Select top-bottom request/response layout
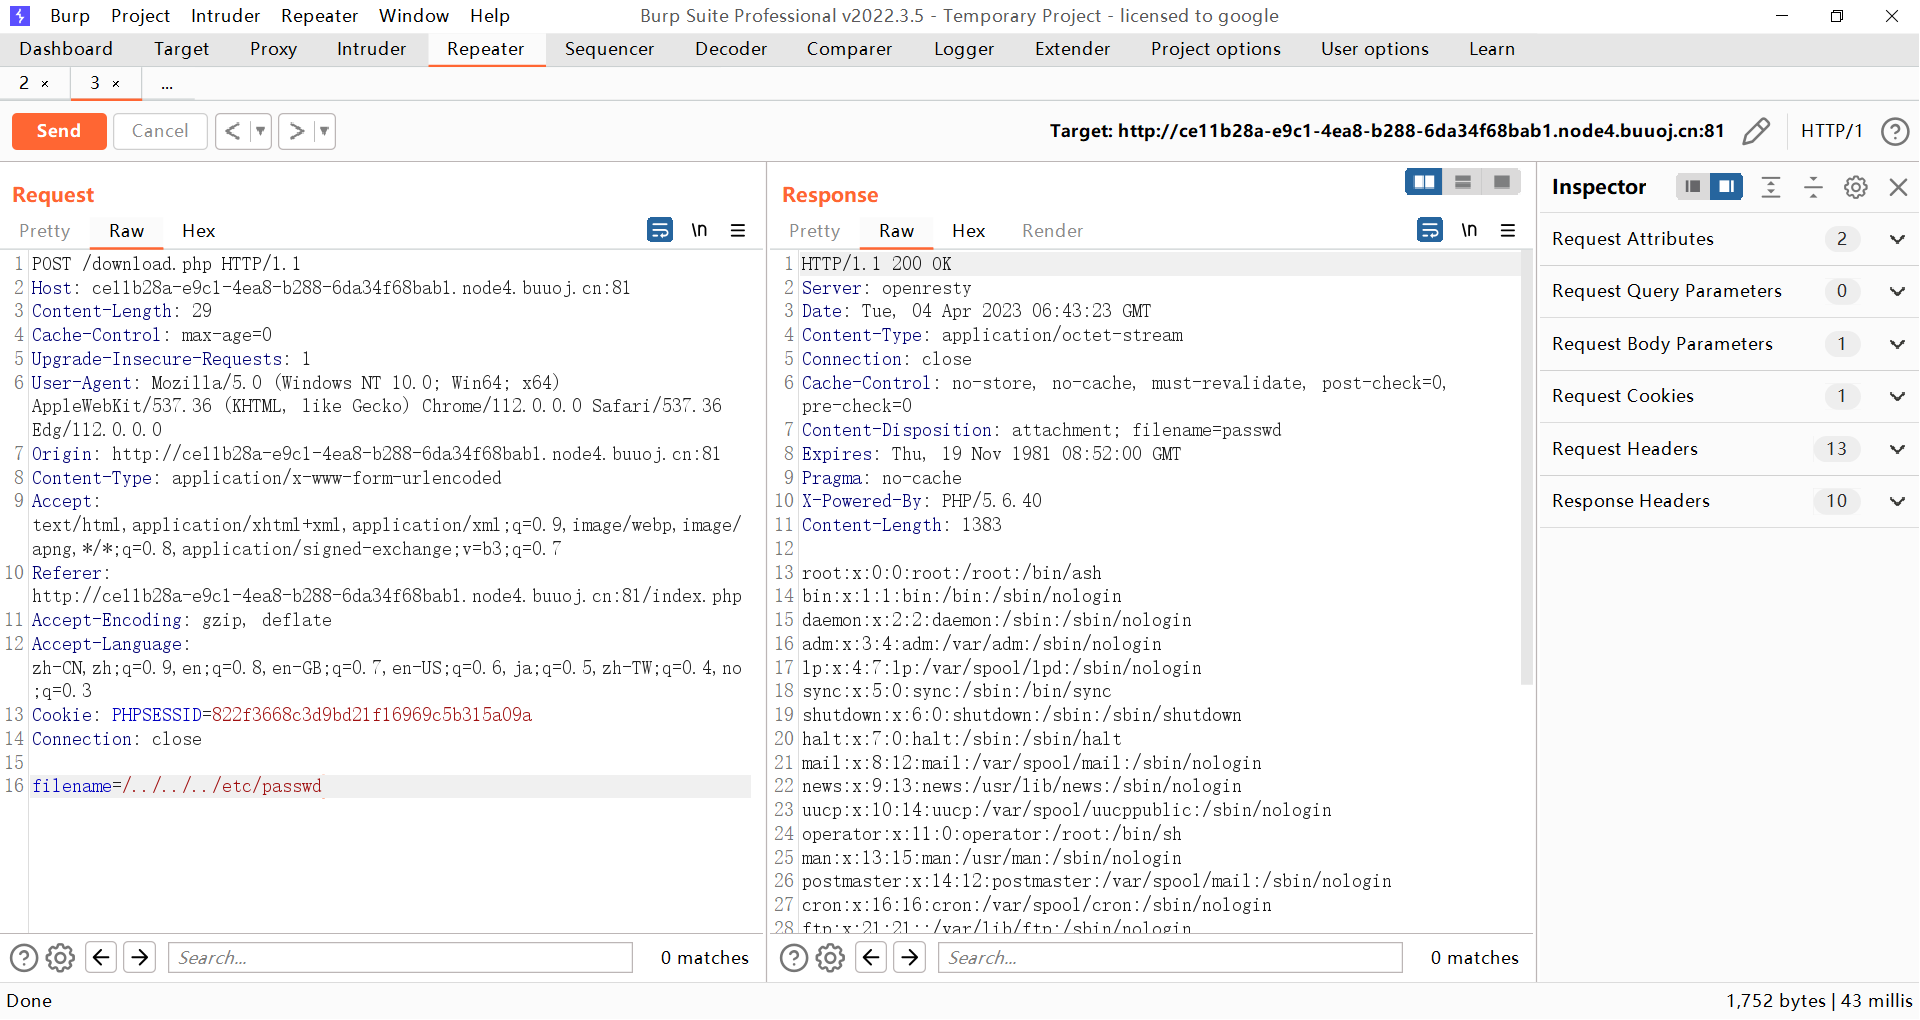This screenshot has height=1020, width=1920. point(1463,182)
